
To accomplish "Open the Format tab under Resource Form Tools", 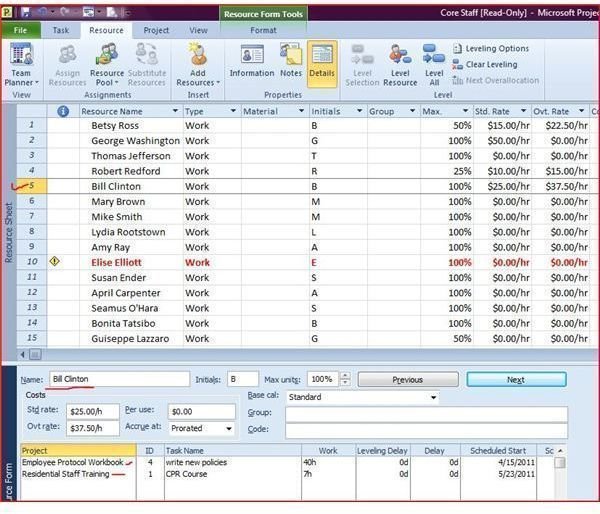I will (263, 30).
